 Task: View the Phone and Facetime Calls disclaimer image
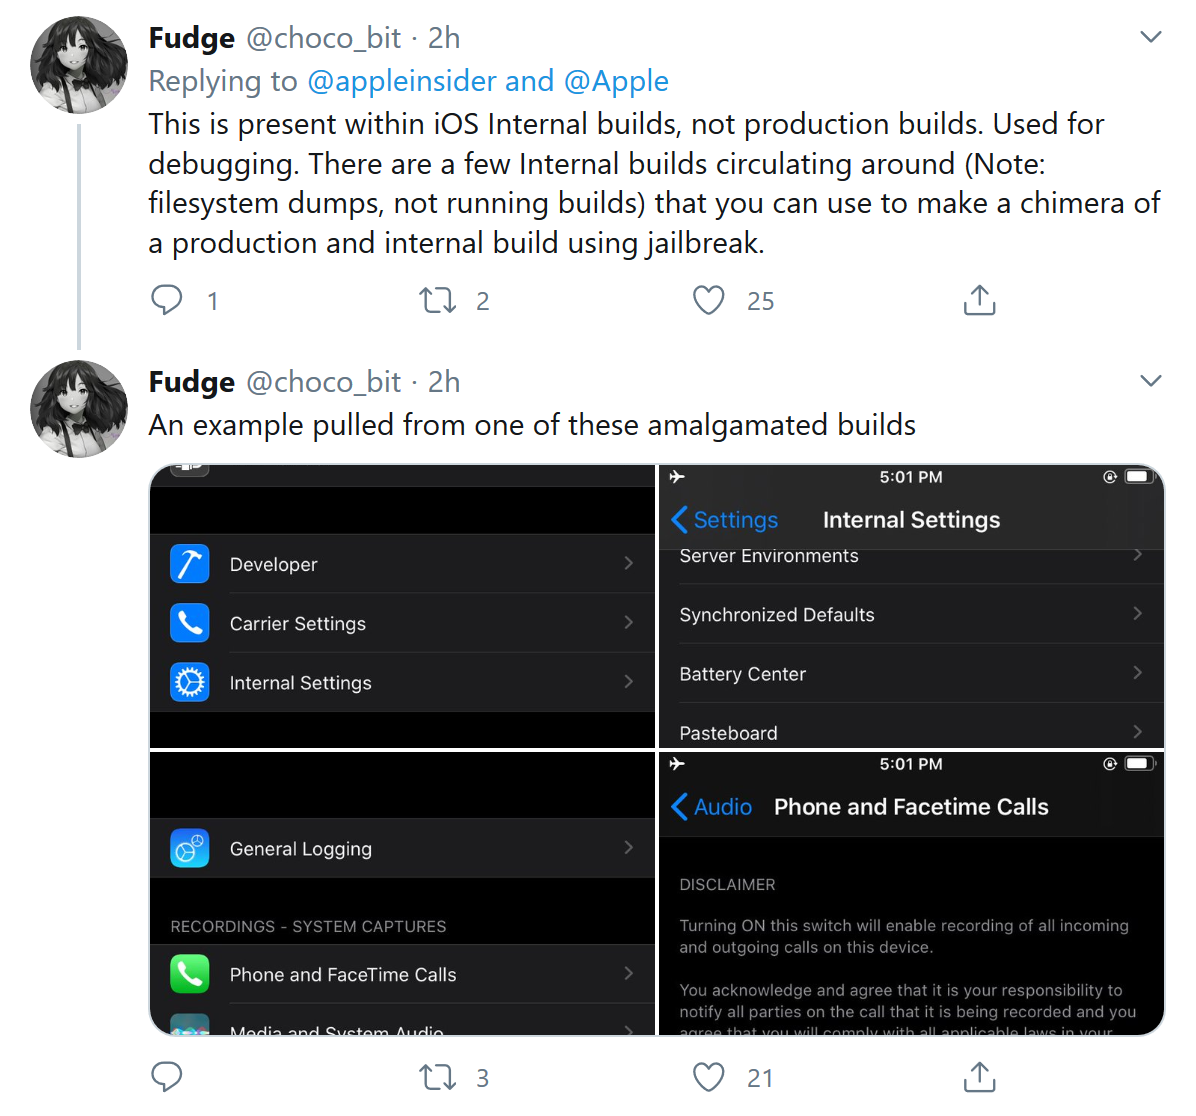click(x=911, y=893)
